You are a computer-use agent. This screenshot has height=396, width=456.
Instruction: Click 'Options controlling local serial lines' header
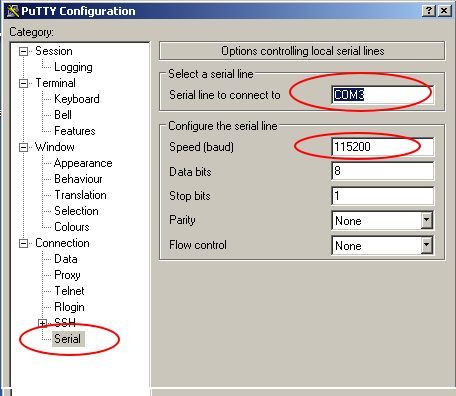pos(302,51)
